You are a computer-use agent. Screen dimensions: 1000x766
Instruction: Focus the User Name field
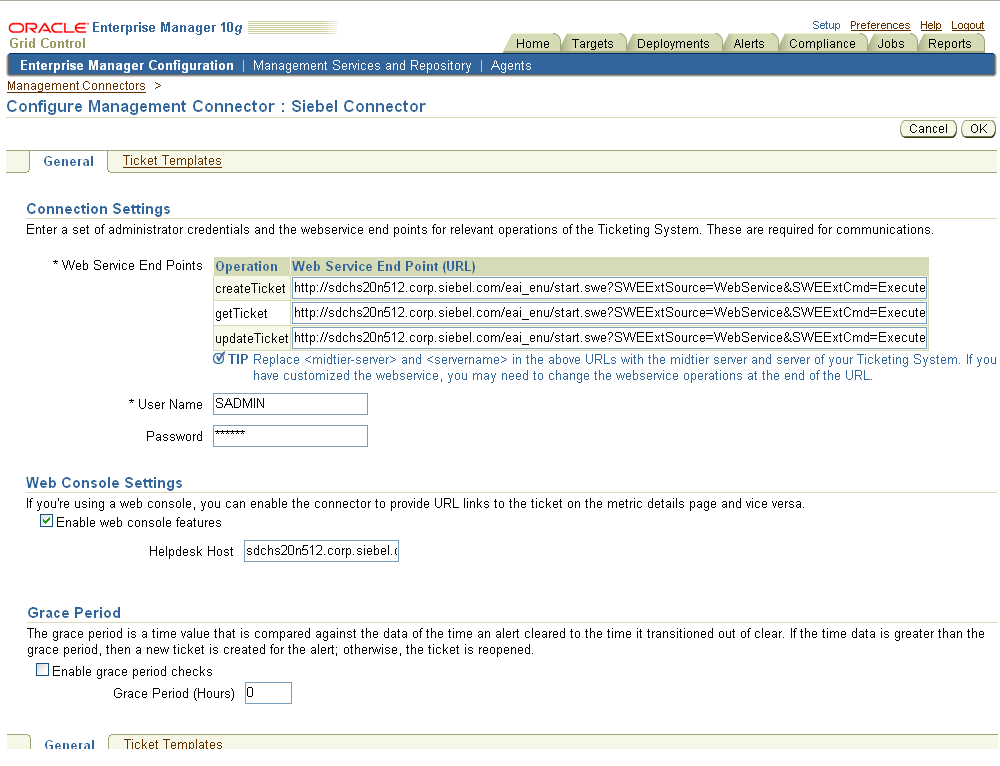(x=290, y=404)
